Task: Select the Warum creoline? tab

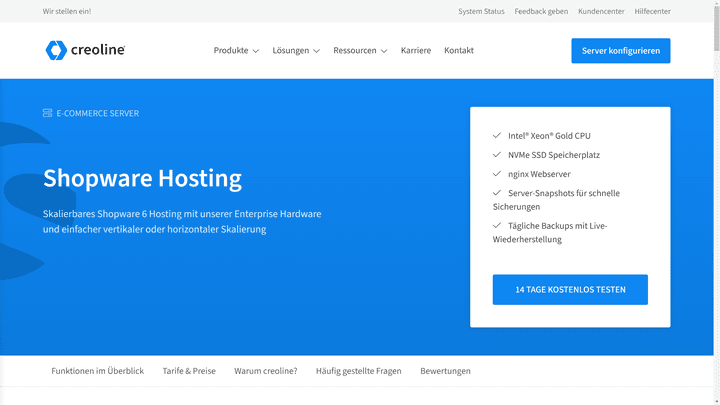Action: [265, 371]
